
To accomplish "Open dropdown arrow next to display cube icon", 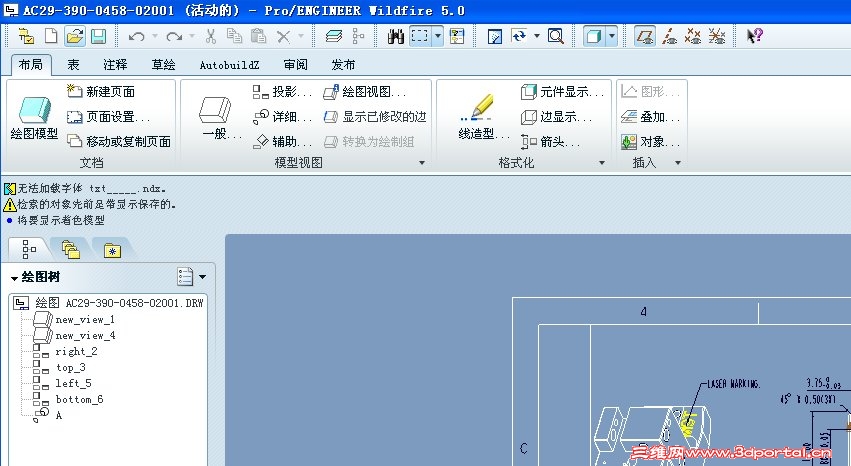I will pos(612,36).
